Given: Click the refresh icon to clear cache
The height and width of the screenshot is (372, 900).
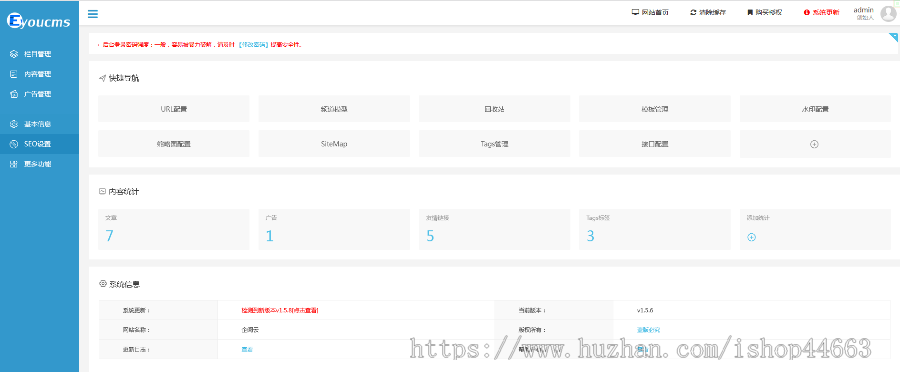Looking at the screenshot, I should tap(693, 12).
